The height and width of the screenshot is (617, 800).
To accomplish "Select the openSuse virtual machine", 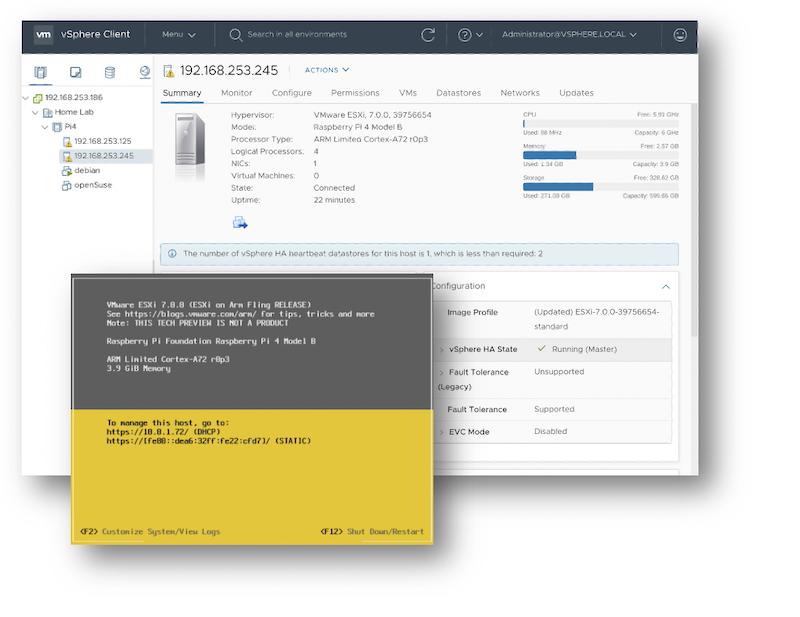I will [x=91, y=185].
